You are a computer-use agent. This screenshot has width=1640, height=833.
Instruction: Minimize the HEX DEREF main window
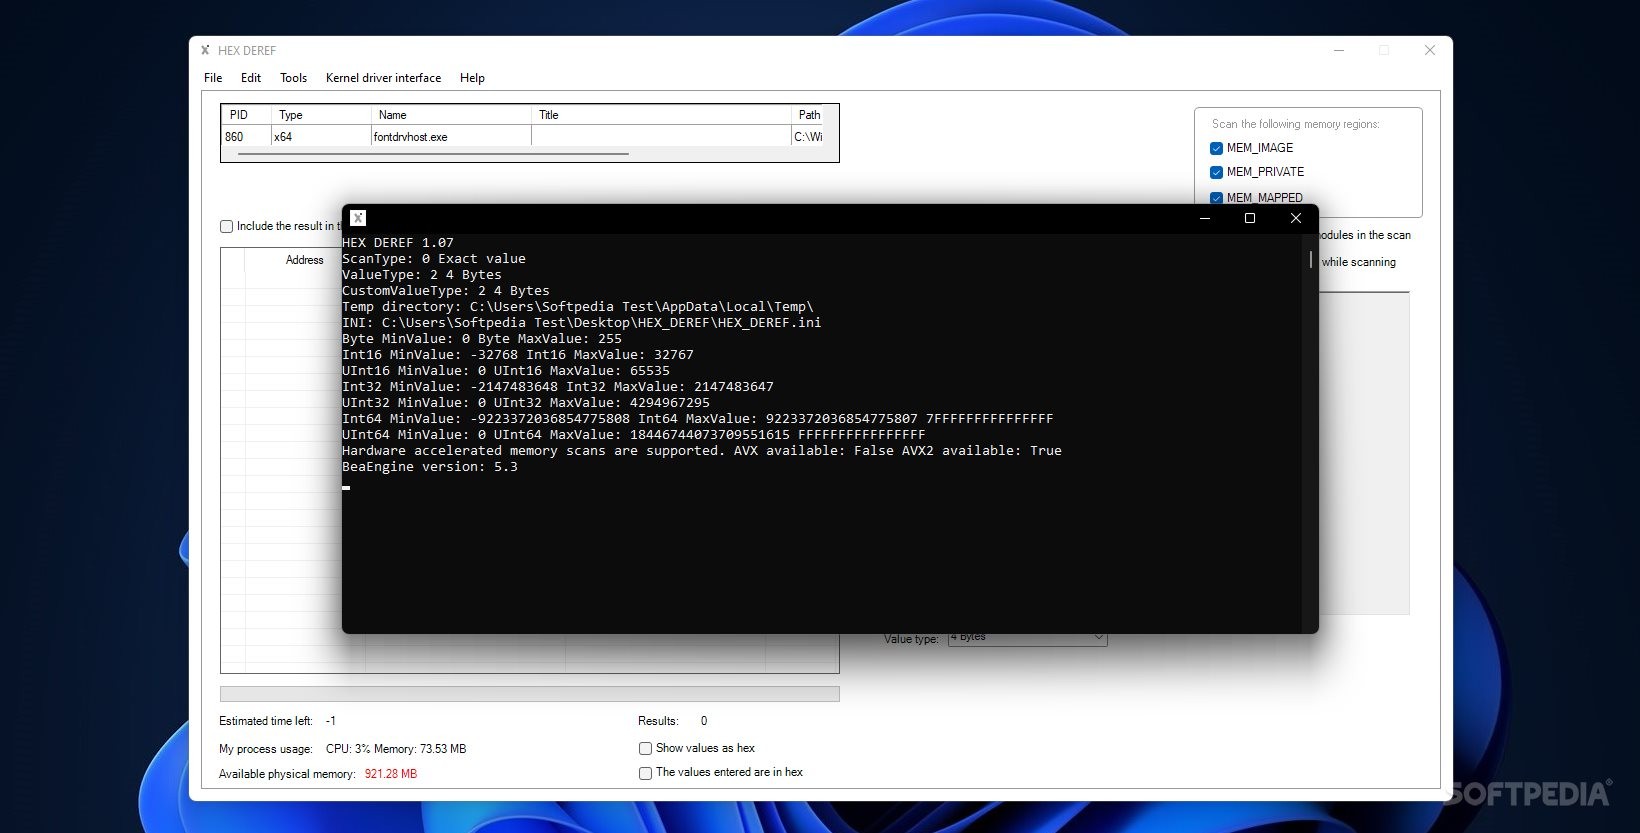pos(1339,50)
